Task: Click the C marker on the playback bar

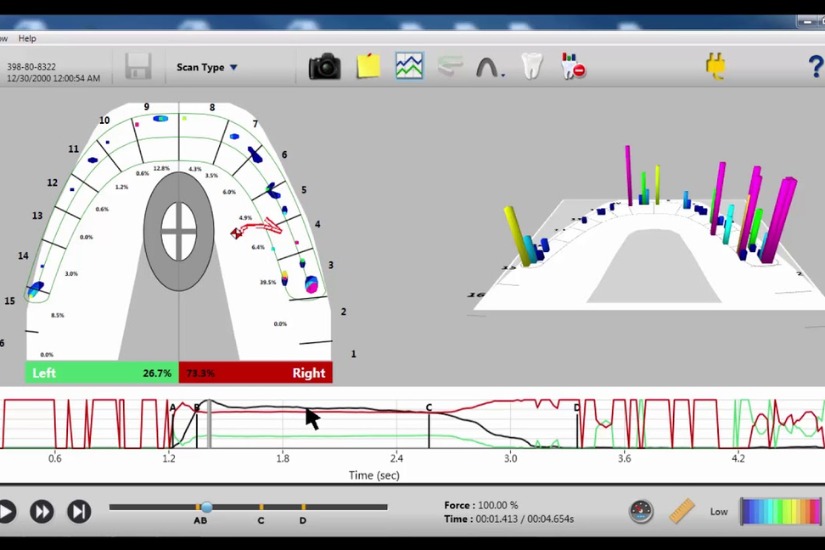Action: pos(261,507)
